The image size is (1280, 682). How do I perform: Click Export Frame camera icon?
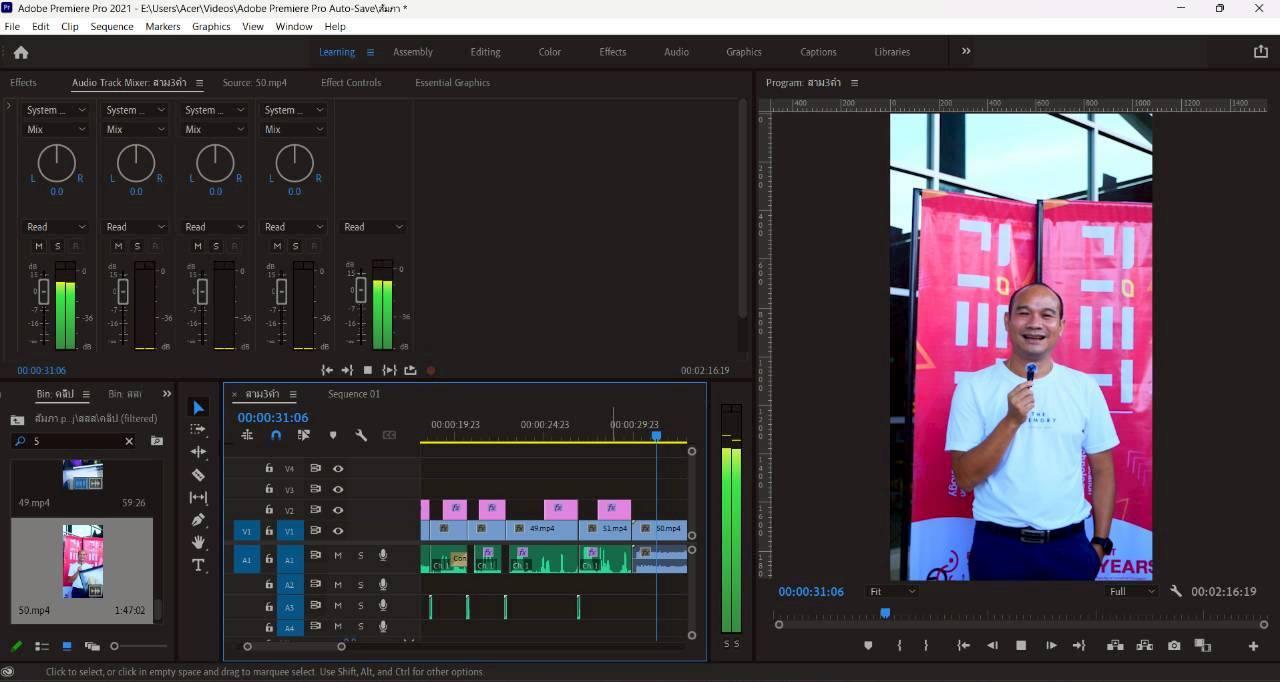(1174, 646)
